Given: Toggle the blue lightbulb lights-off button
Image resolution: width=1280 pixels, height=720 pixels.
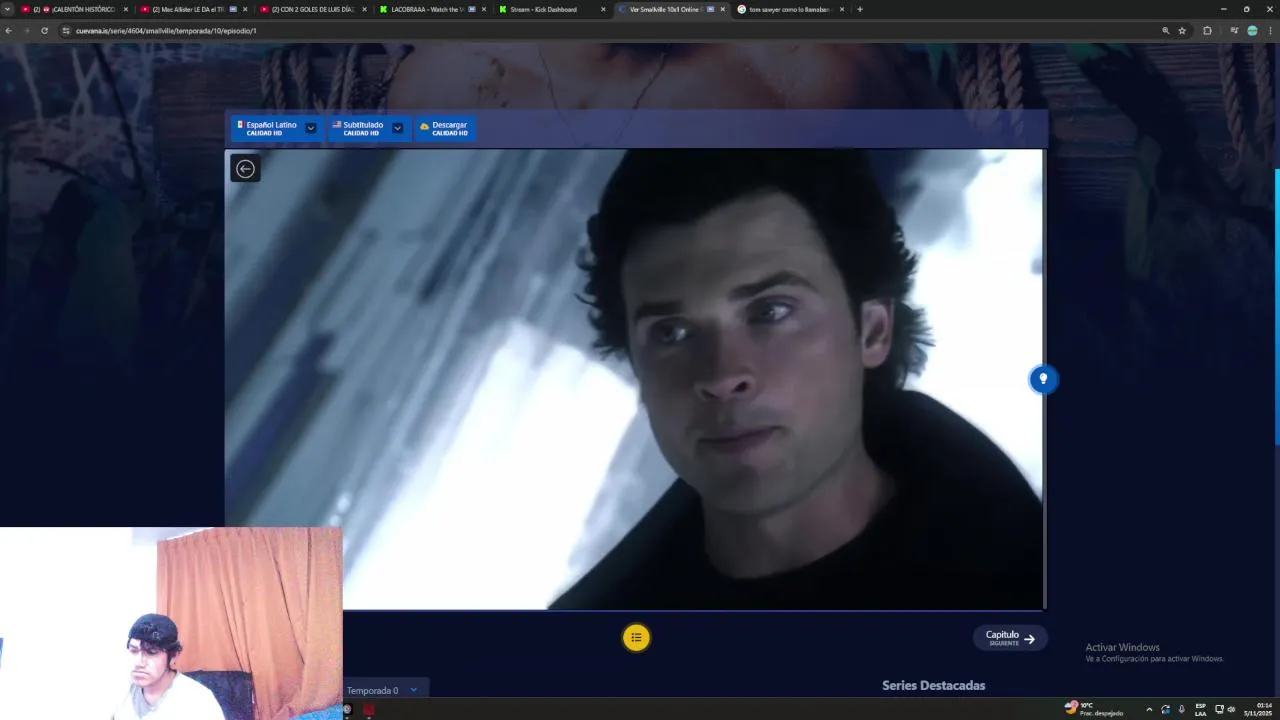Looking at the screenshot, I should pos(1043,379).
